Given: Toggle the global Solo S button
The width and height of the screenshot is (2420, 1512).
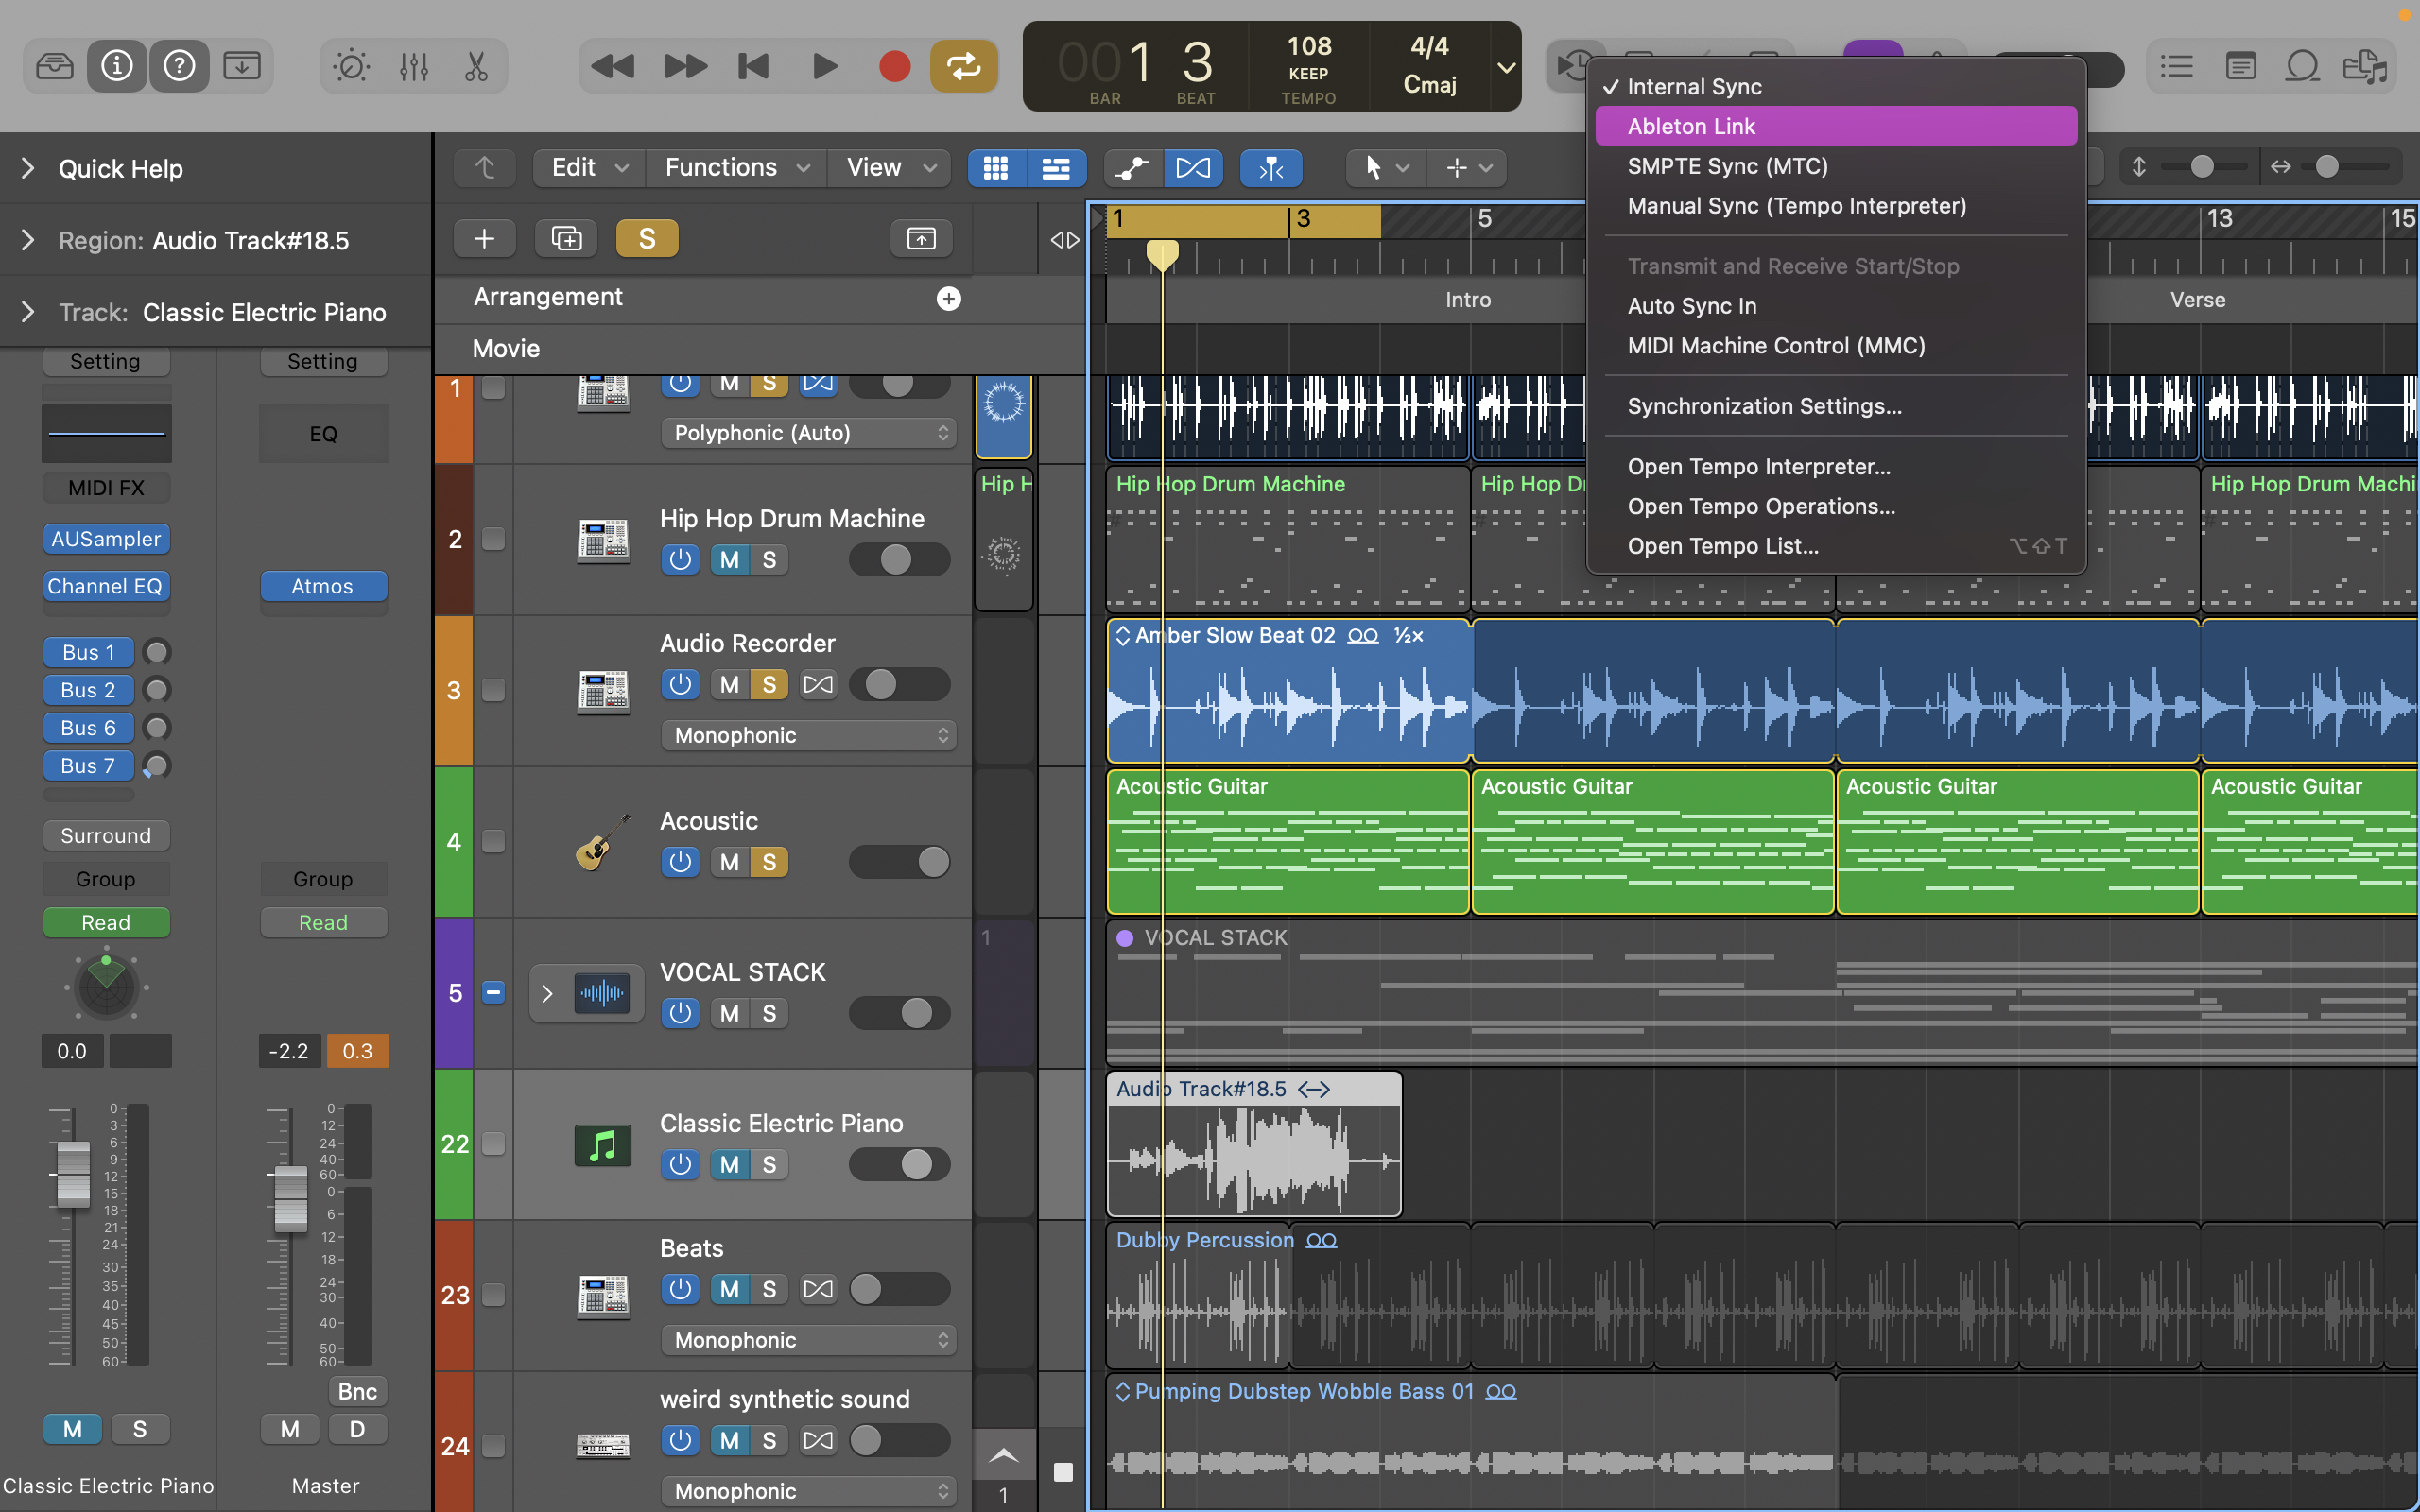Looking at the screenshot, I should (x=647, y=239).
